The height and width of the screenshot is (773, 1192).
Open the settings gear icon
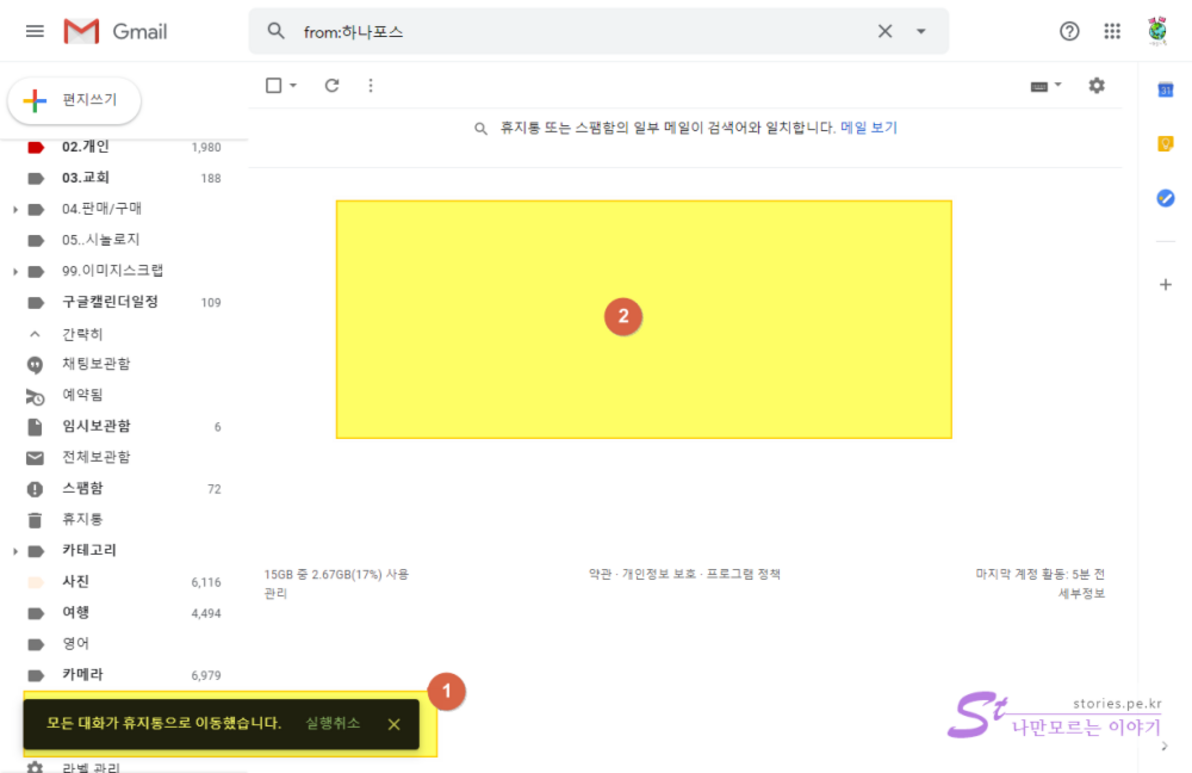pyautogui.click(x=1097, y=86)
